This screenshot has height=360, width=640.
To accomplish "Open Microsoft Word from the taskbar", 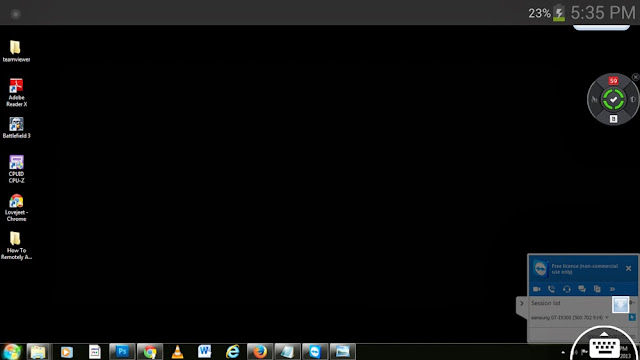I will coord(204,351).
